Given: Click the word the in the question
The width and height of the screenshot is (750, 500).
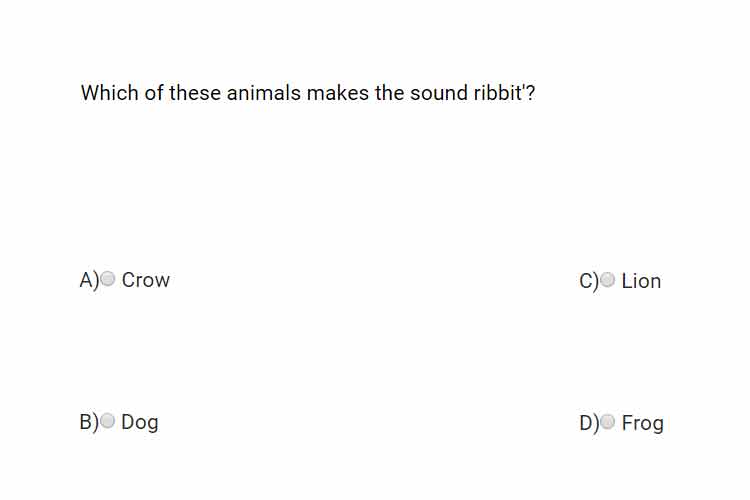Looking at the screenshot, I should coord(389,93).
